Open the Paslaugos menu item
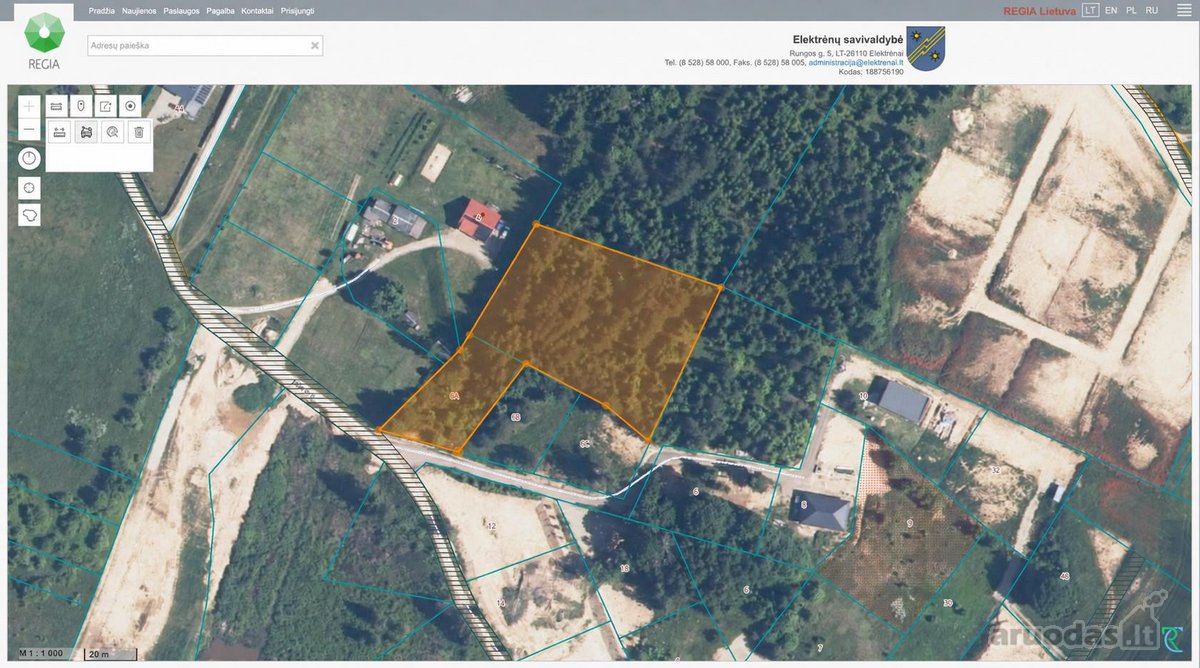This screenshot has width=1200, height=668. [182, 10]
